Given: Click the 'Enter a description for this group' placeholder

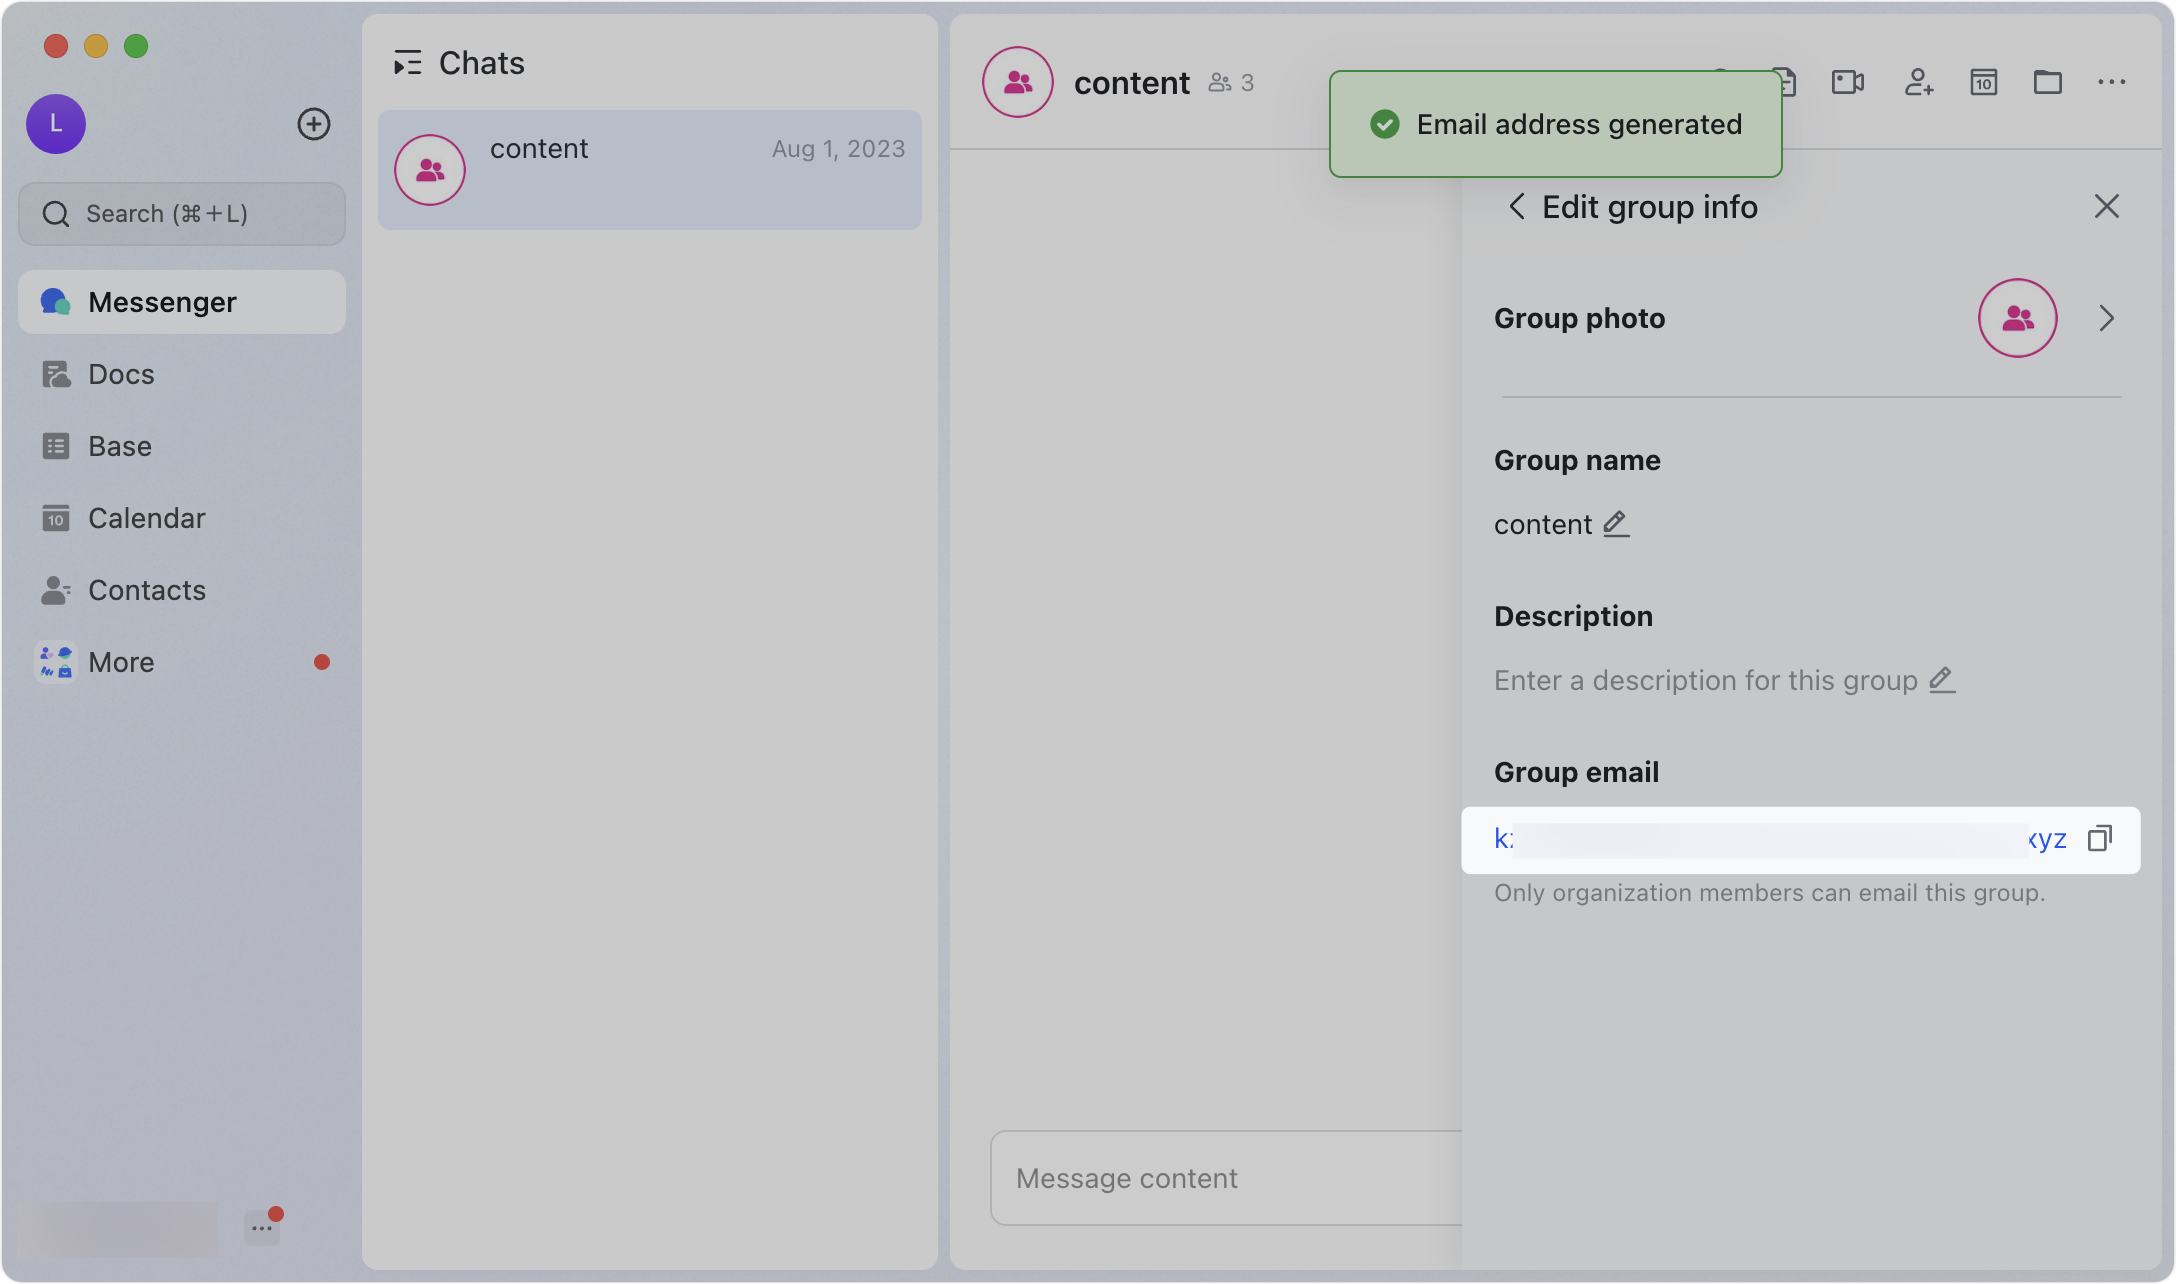Looking at the screenshot, I should click(1706, 680).
